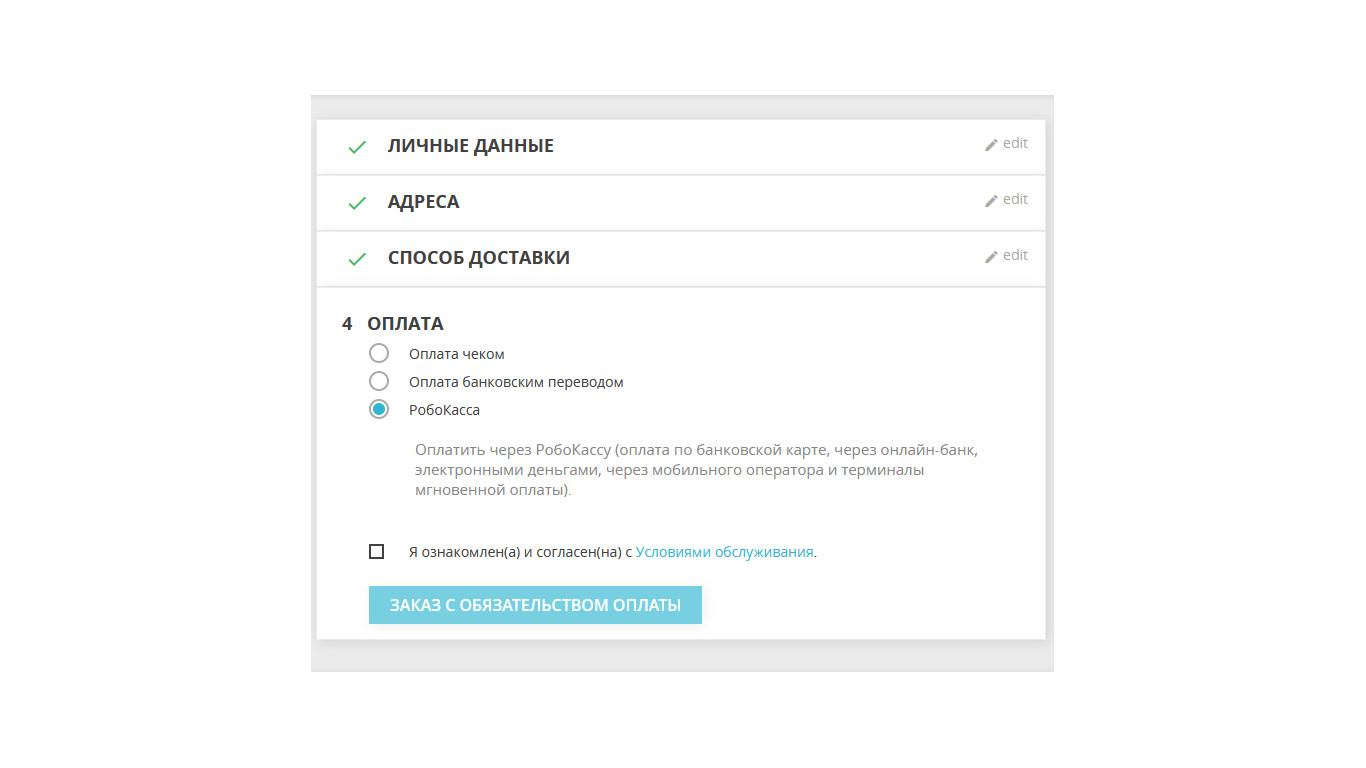Screen dimensions: 1366x768
Task: Expand the АДРЕСА section heading
Action: [x=423, y=202]
